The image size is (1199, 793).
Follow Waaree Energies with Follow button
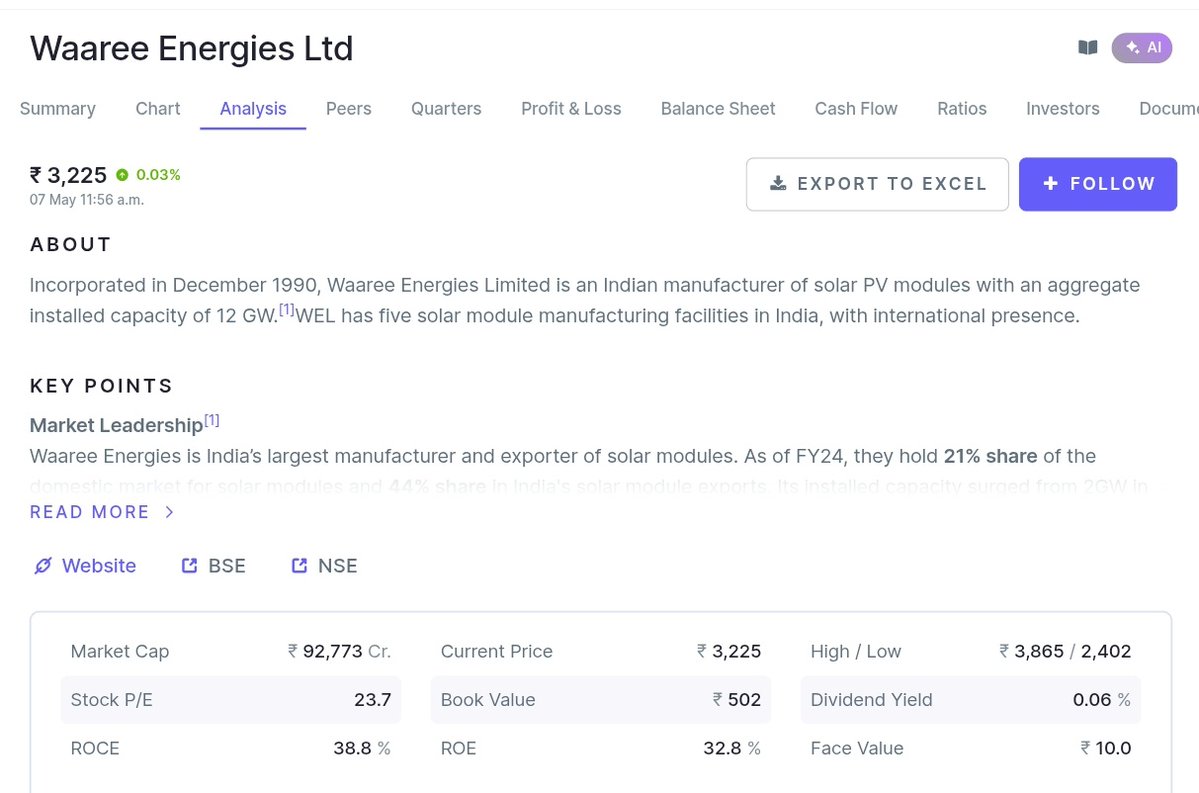click(x=1098, y=184)
